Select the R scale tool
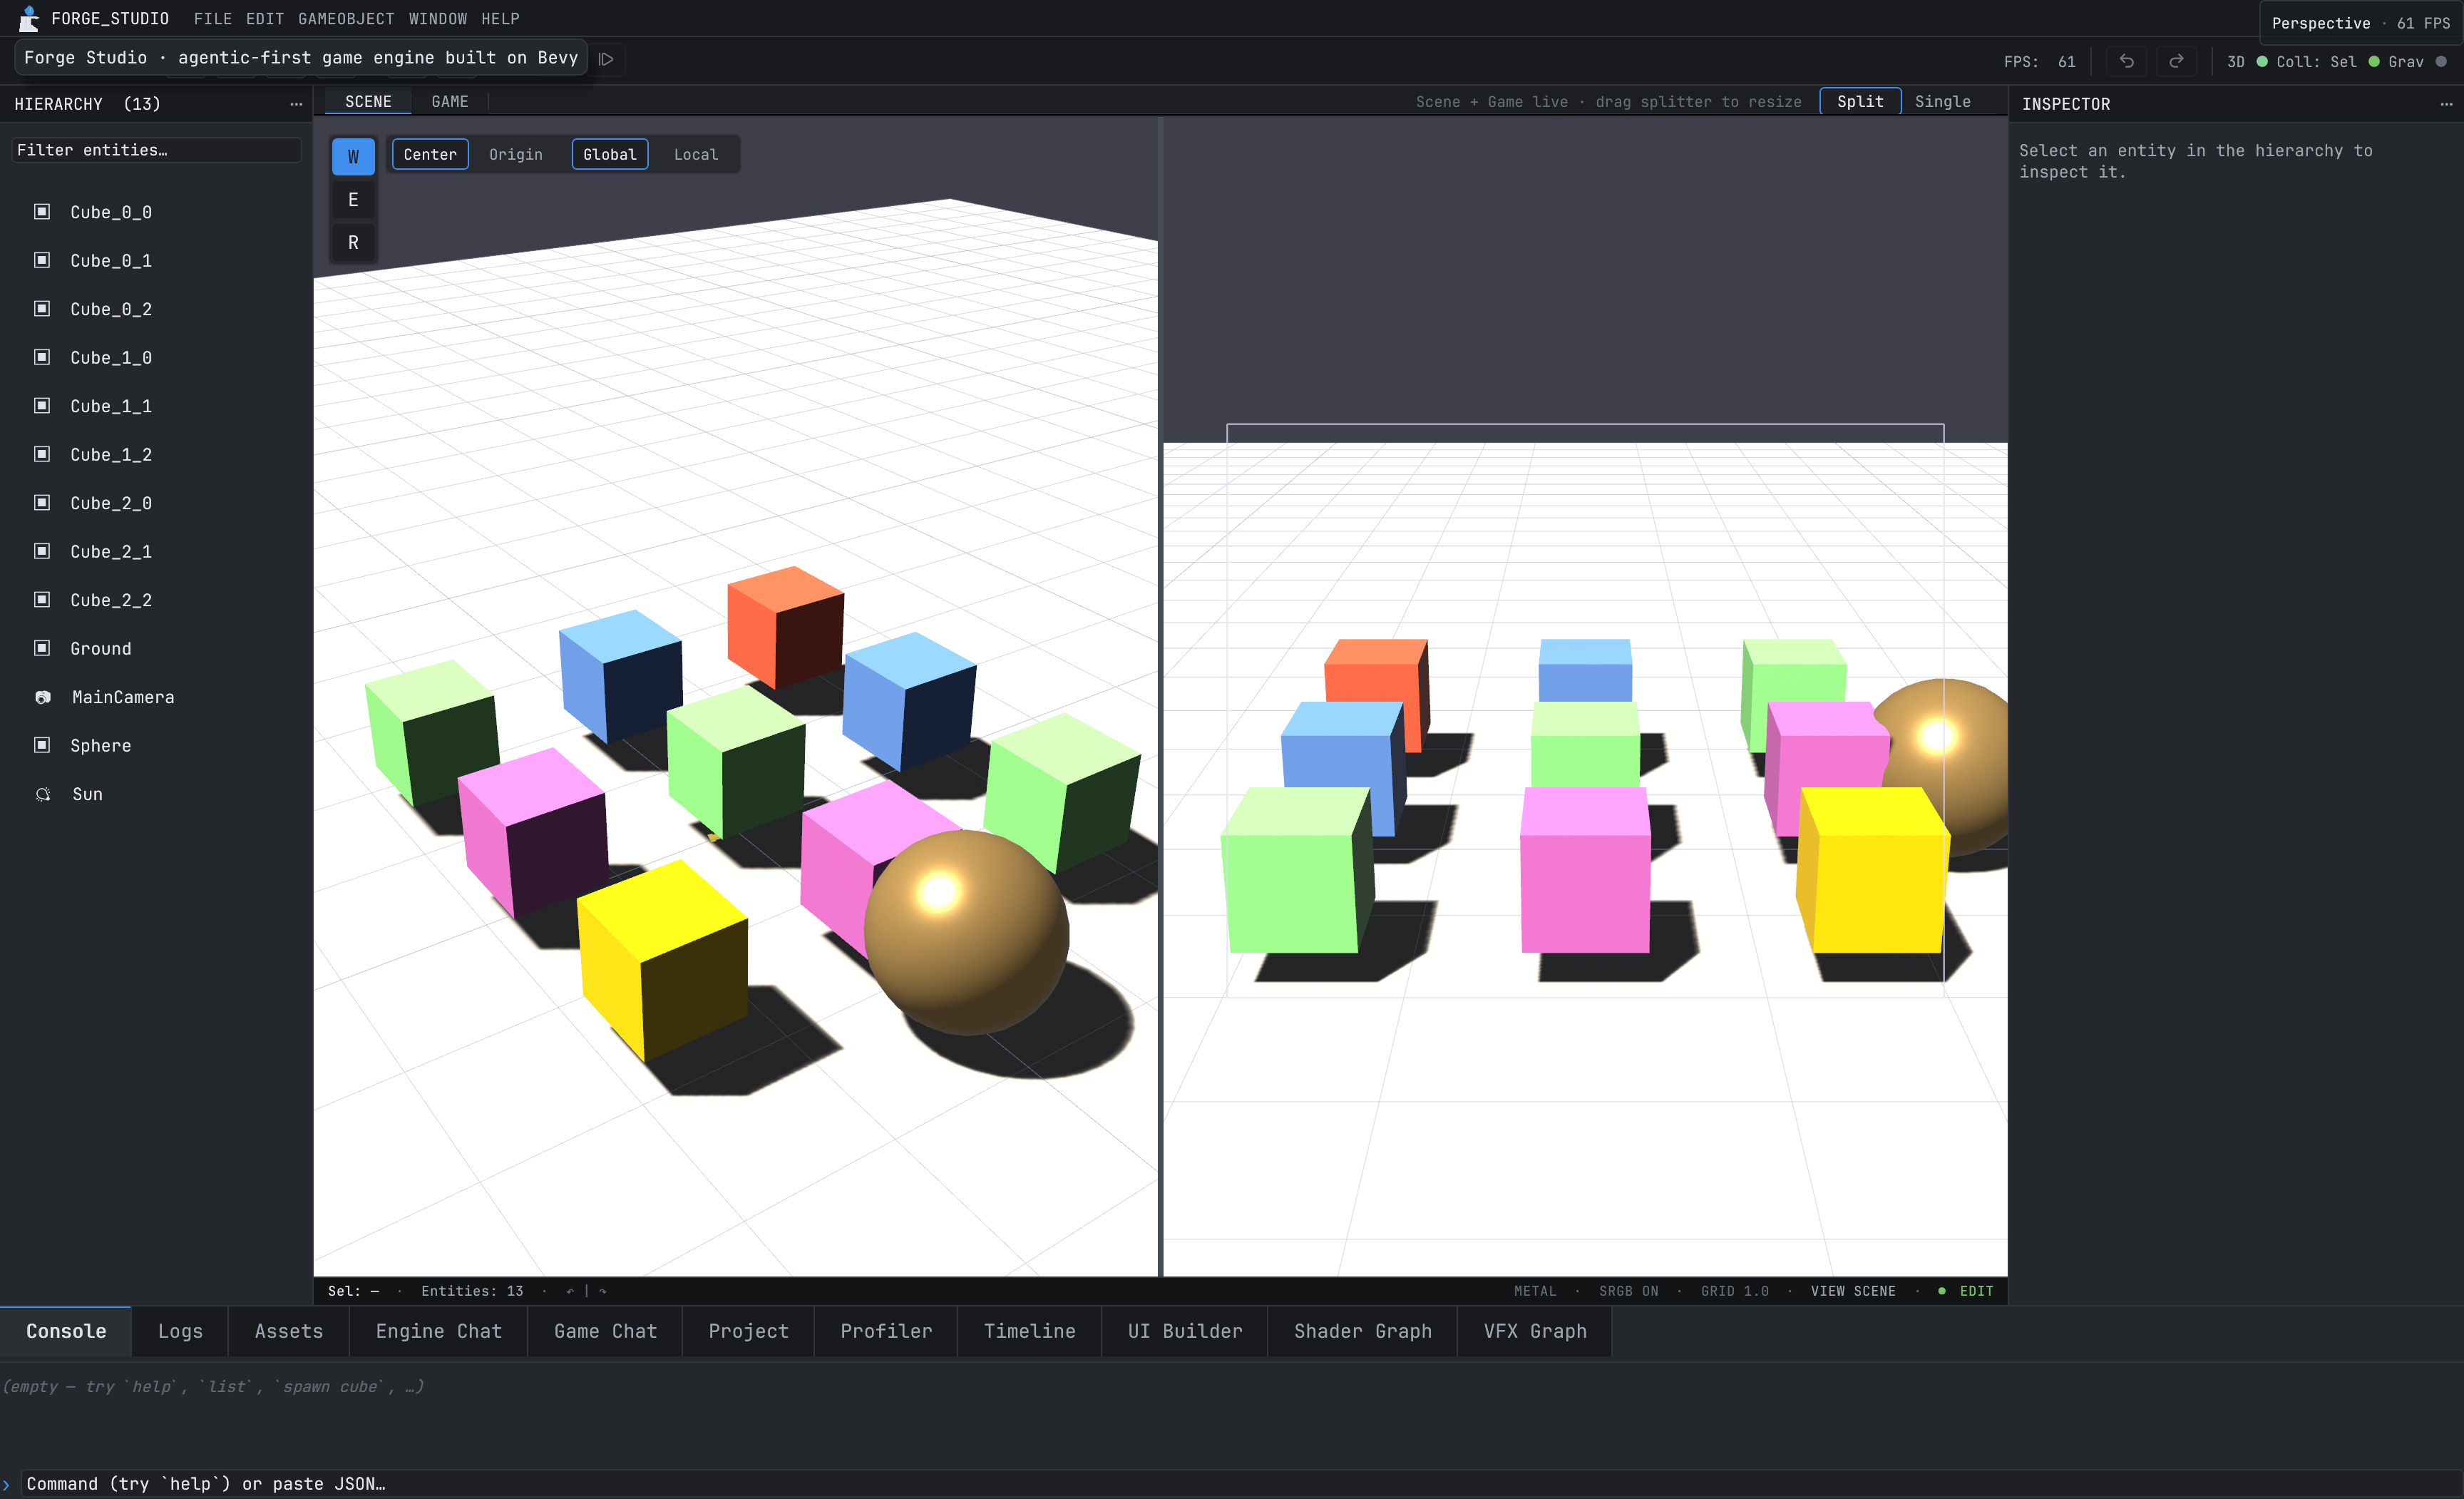The height and width of the screenshot is (1499, 2464). point(353,242)
